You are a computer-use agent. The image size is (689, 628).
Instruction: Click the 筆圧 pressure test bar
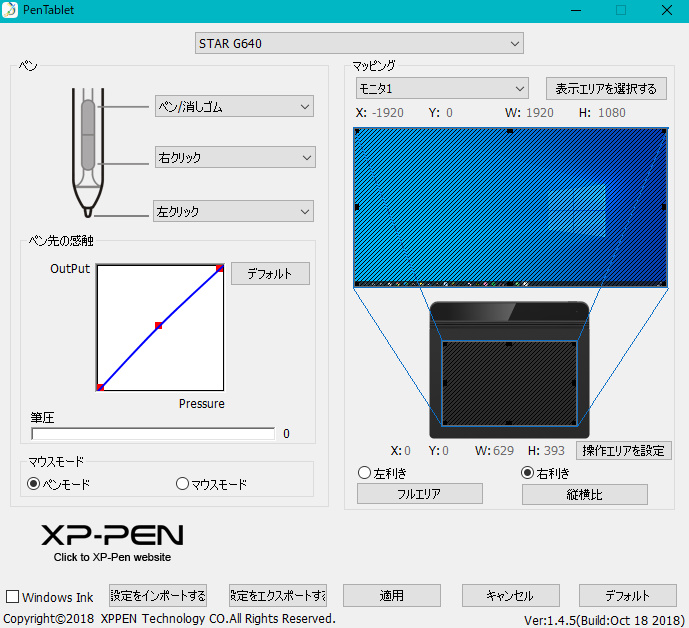click(153, 434)
